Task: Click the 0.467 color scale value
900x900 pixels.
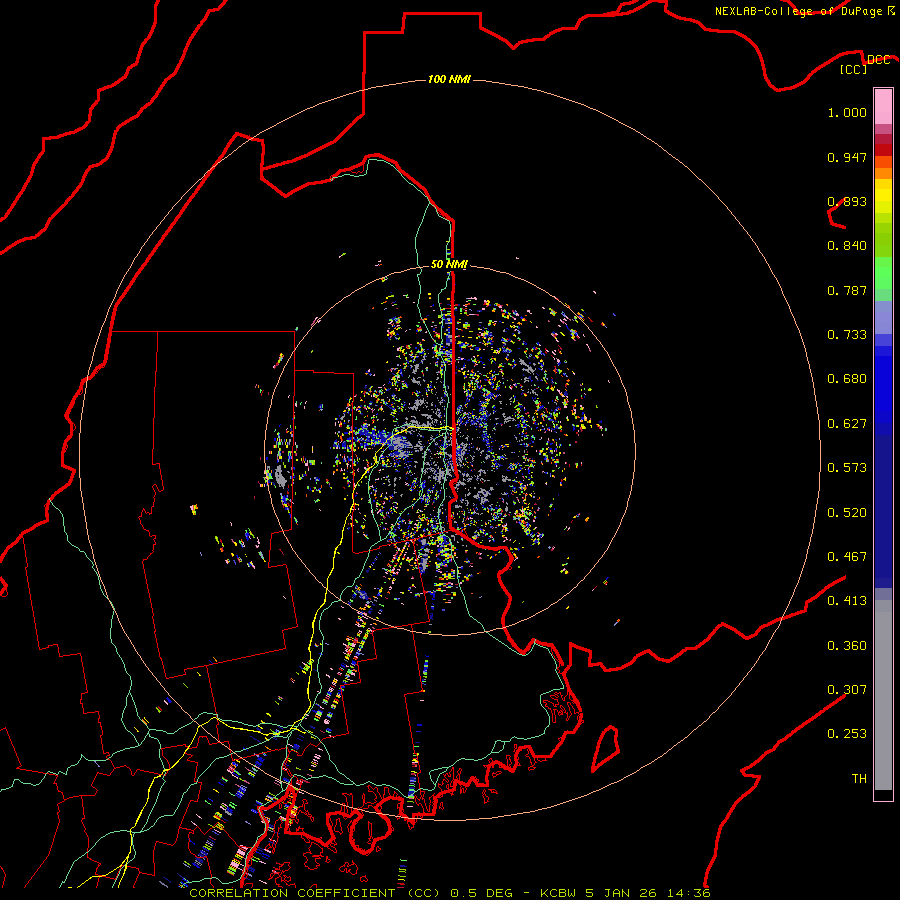Action: click(x=847, y=557)
